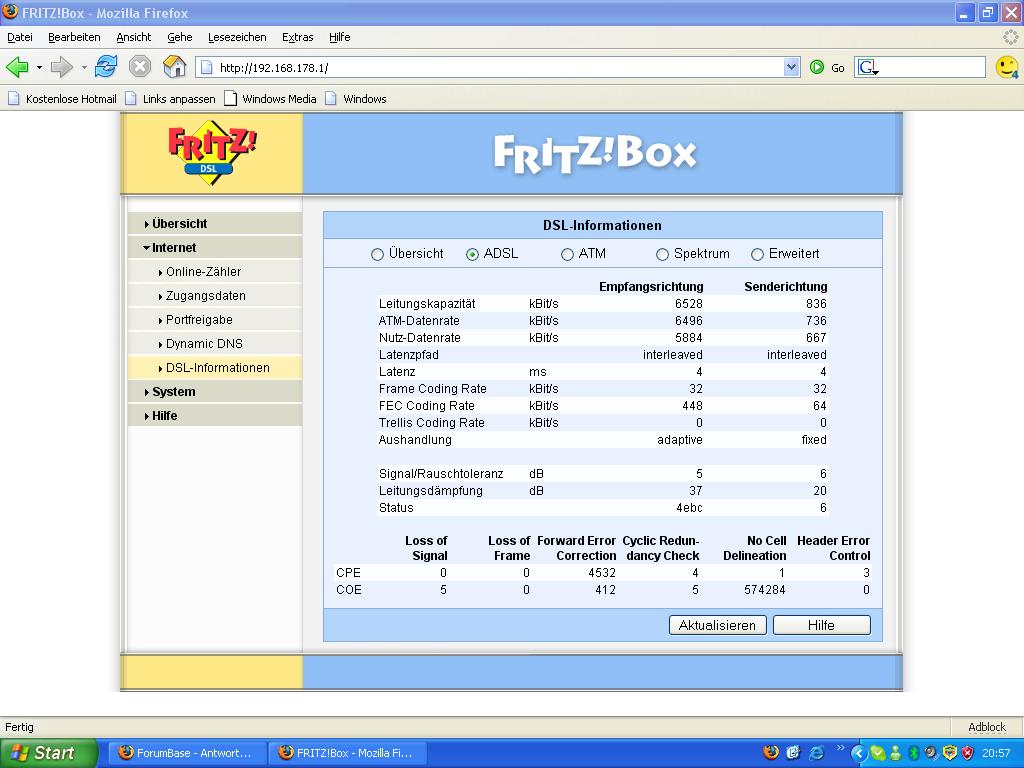Launch Firefox from the quick launch bar
The width and height of the screenshot is (1024, 768).
click(x=771, y=753)
